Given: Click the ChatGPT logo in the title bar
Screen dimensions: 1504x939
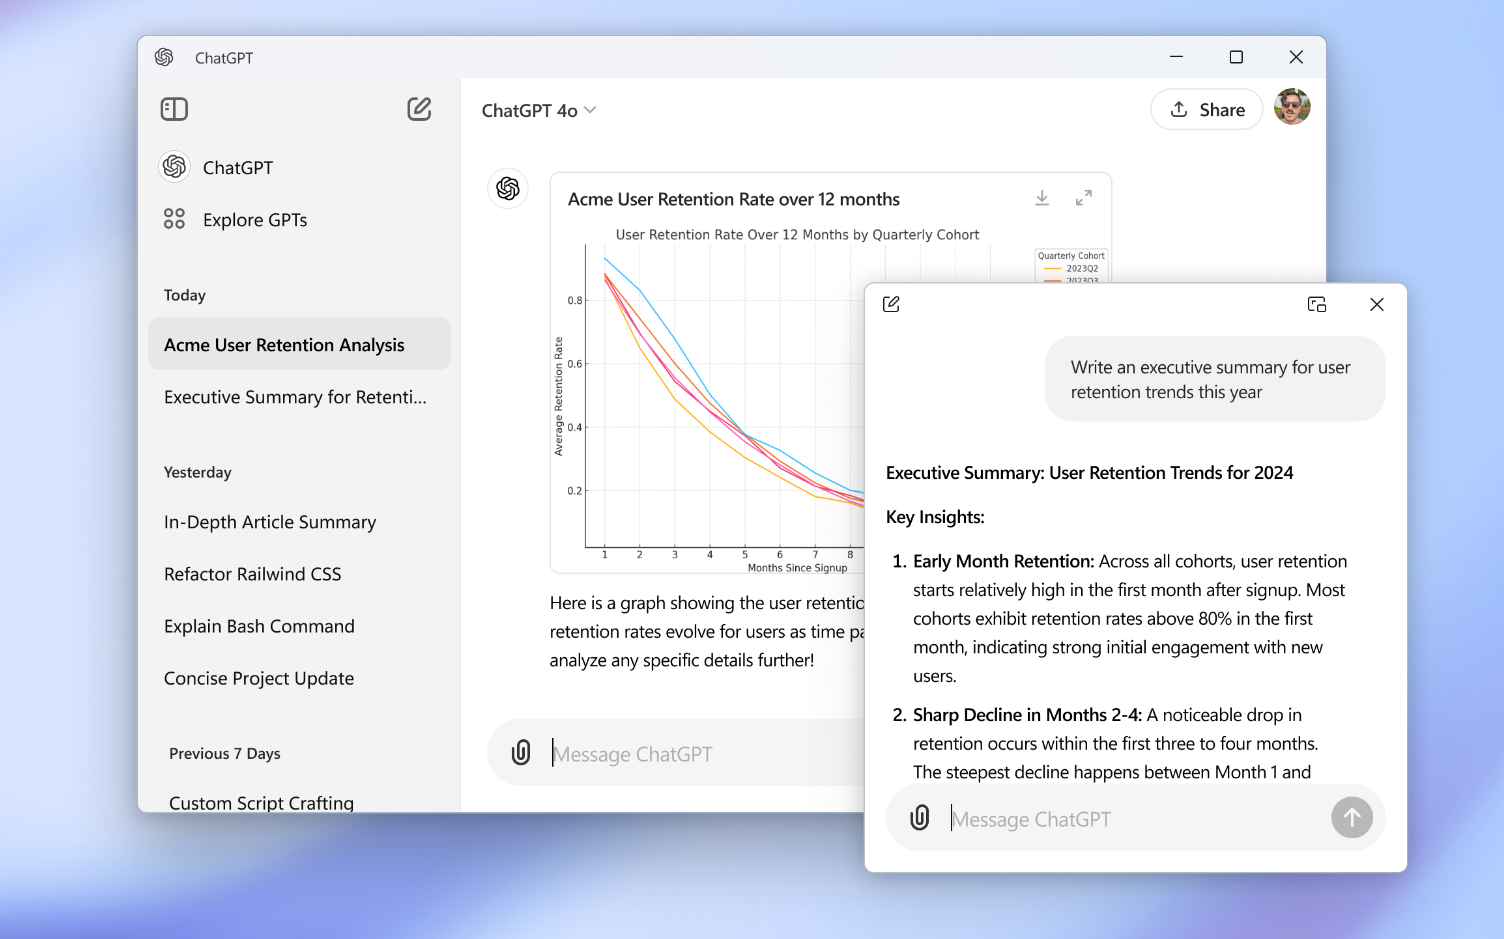Looking at the screenshot, I should pyautogui.click(x=164, y=57).
